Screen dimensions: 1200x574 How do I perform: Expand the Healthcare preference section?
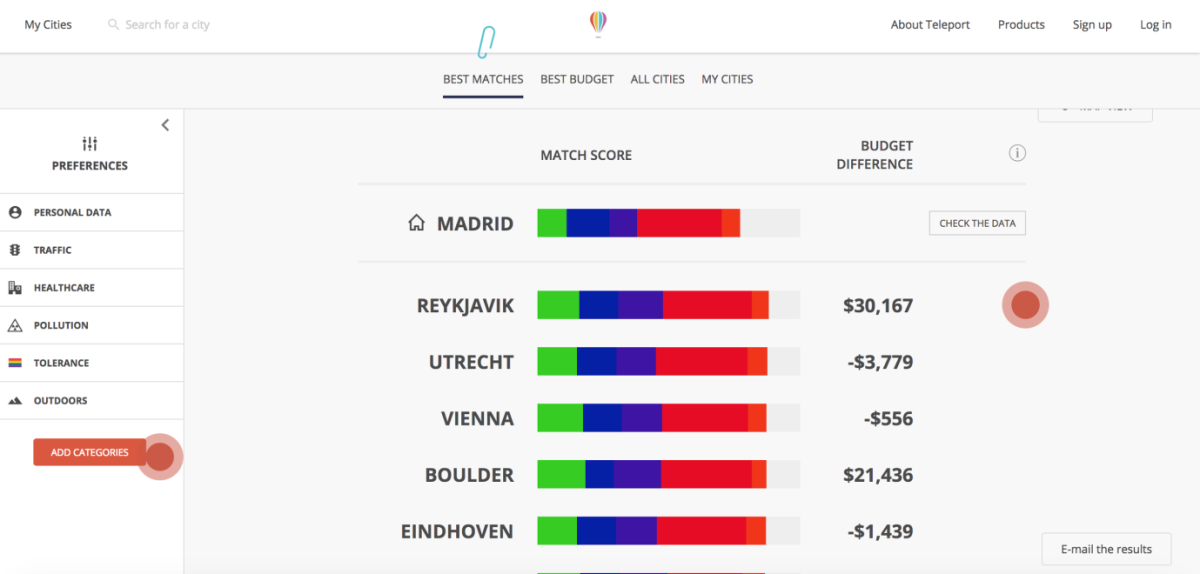[64, 288]
